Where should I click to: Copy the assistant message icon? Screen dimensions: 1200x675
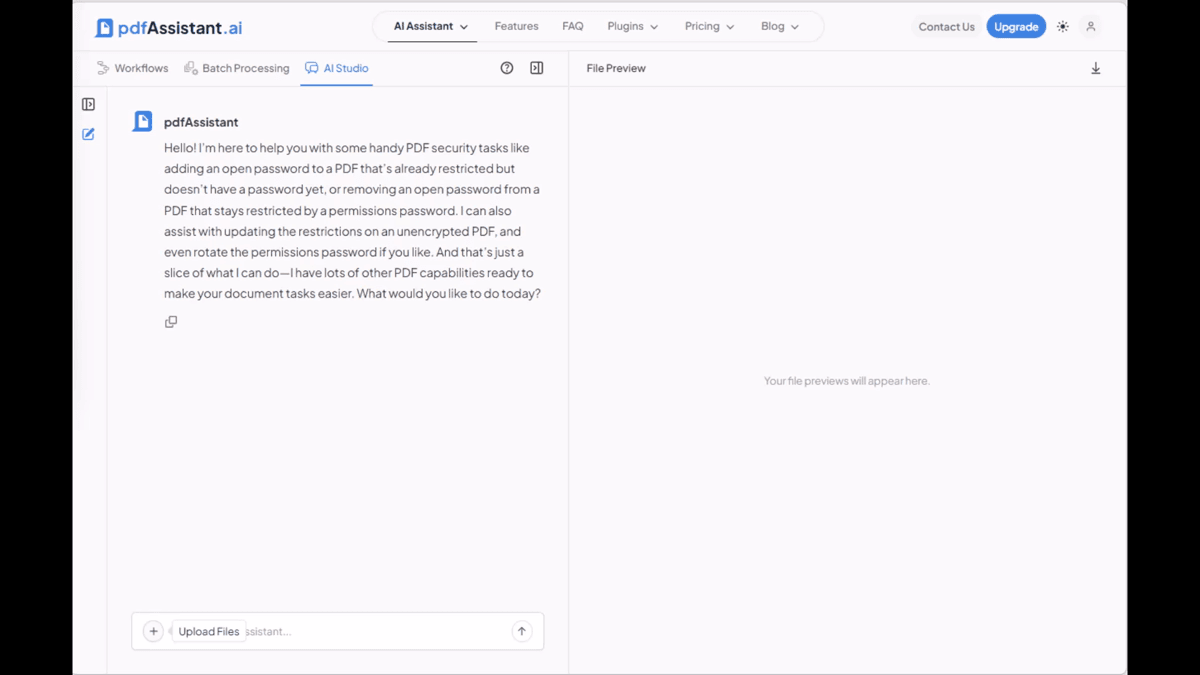coord(171,322)
